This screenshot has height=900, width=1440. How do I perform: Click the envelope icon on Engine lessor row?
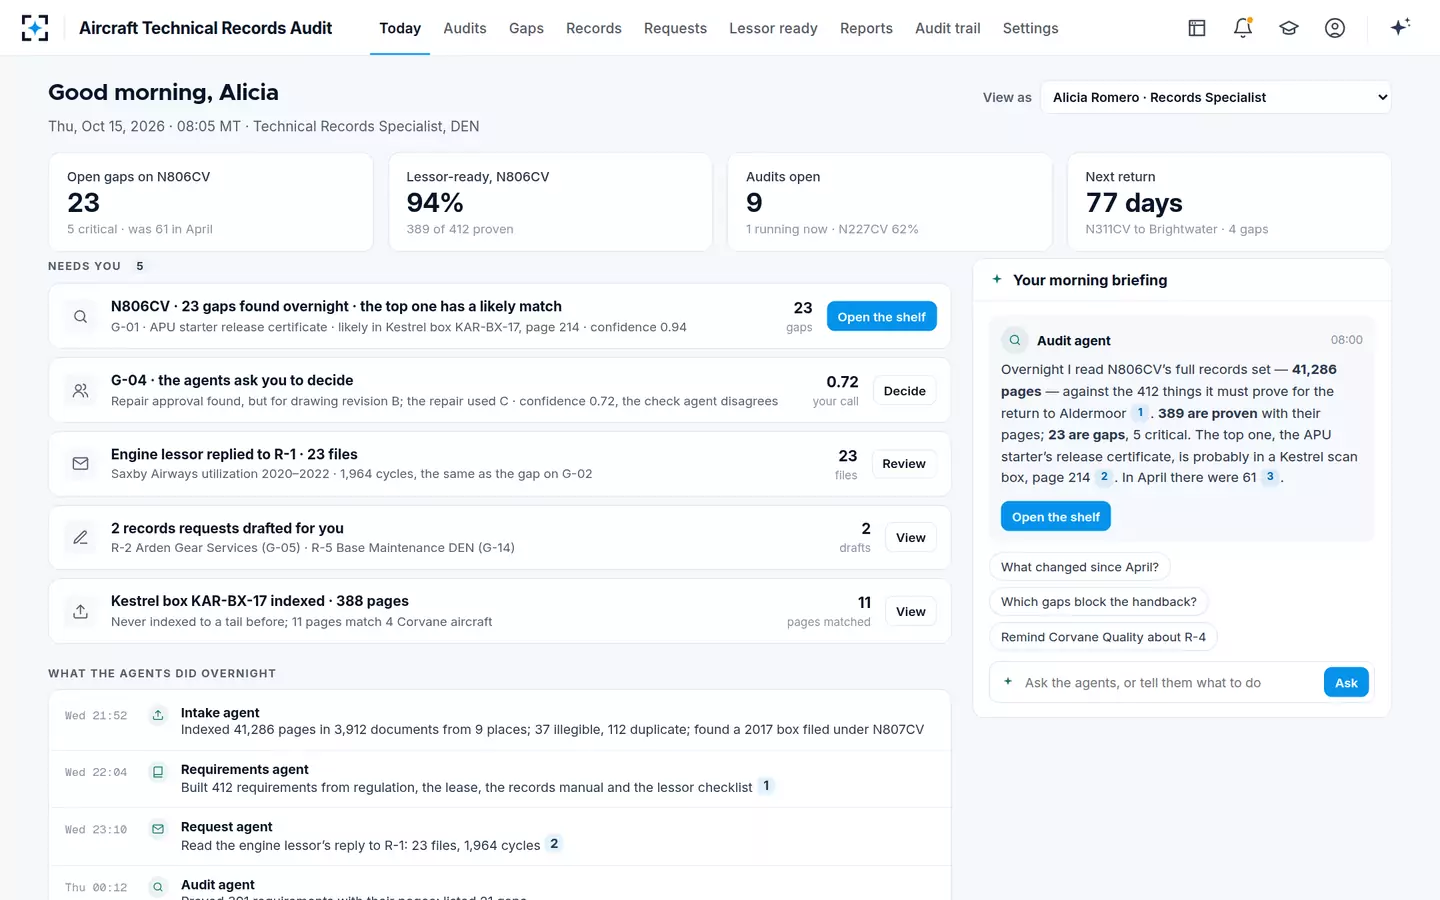[x=80, y=464]
